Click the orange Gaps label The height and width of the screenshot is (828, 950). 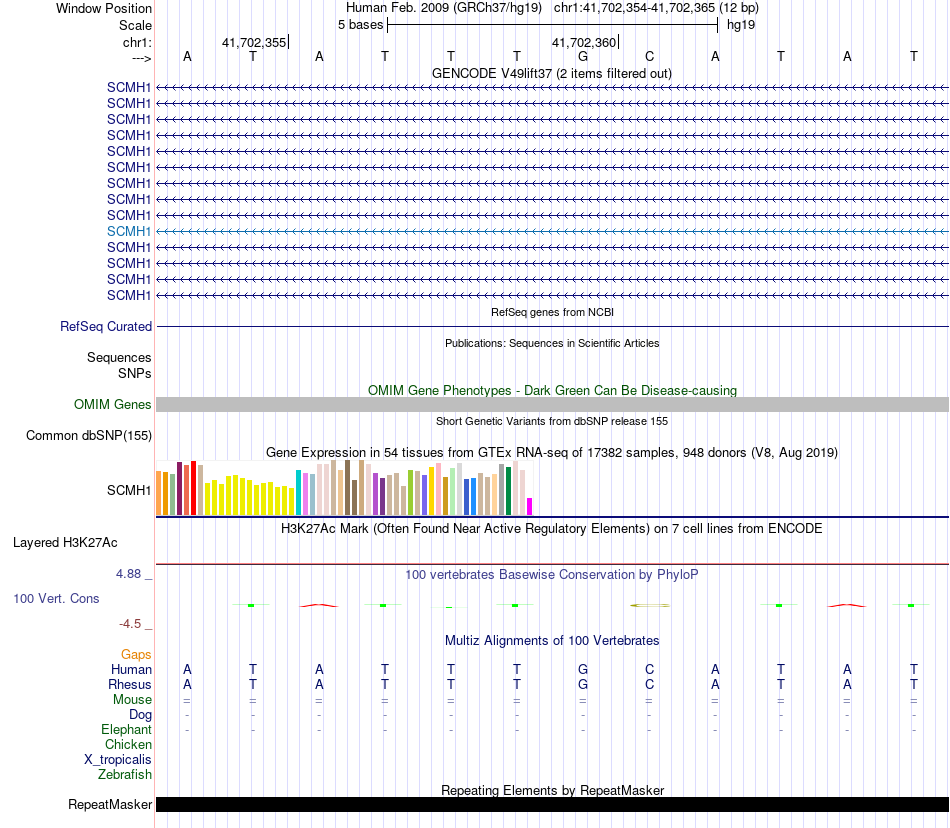click(136, 654)
